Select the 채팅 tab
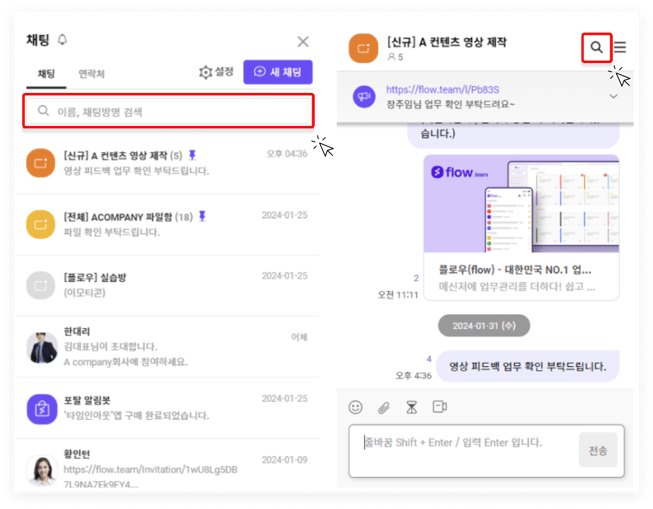This screenshot has height=509, width=653. (x=46, y=74)
